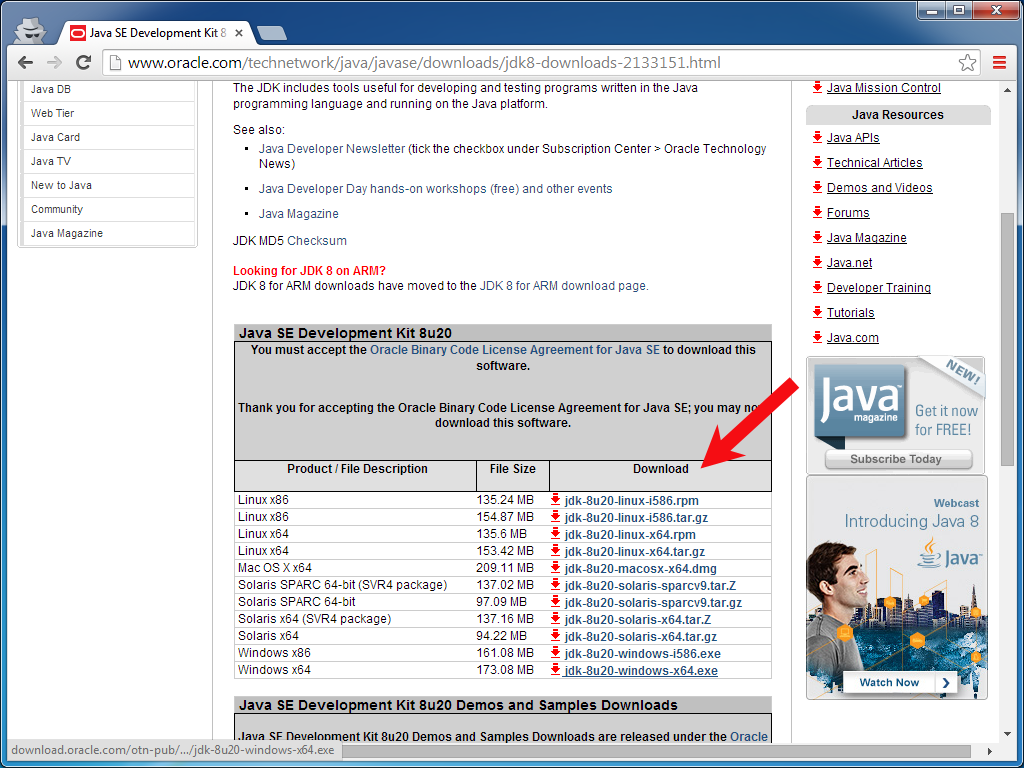This screenshot has height=768, width=1024.
Task: Click the Windows x64 row description text
Action: pyautogui.click(x=274, y=669)
